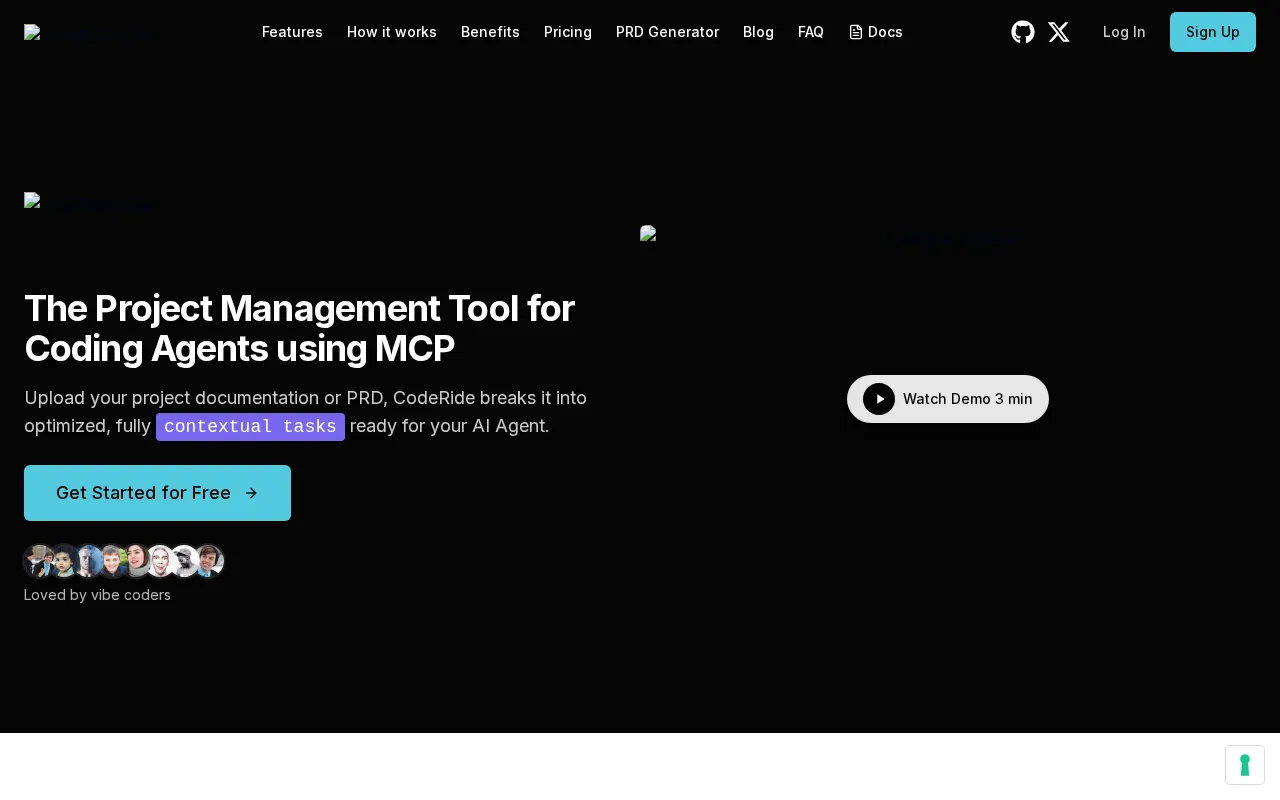1280x800 pixels.
Task: Click the Sign Up button
Action: (1213, 32)
